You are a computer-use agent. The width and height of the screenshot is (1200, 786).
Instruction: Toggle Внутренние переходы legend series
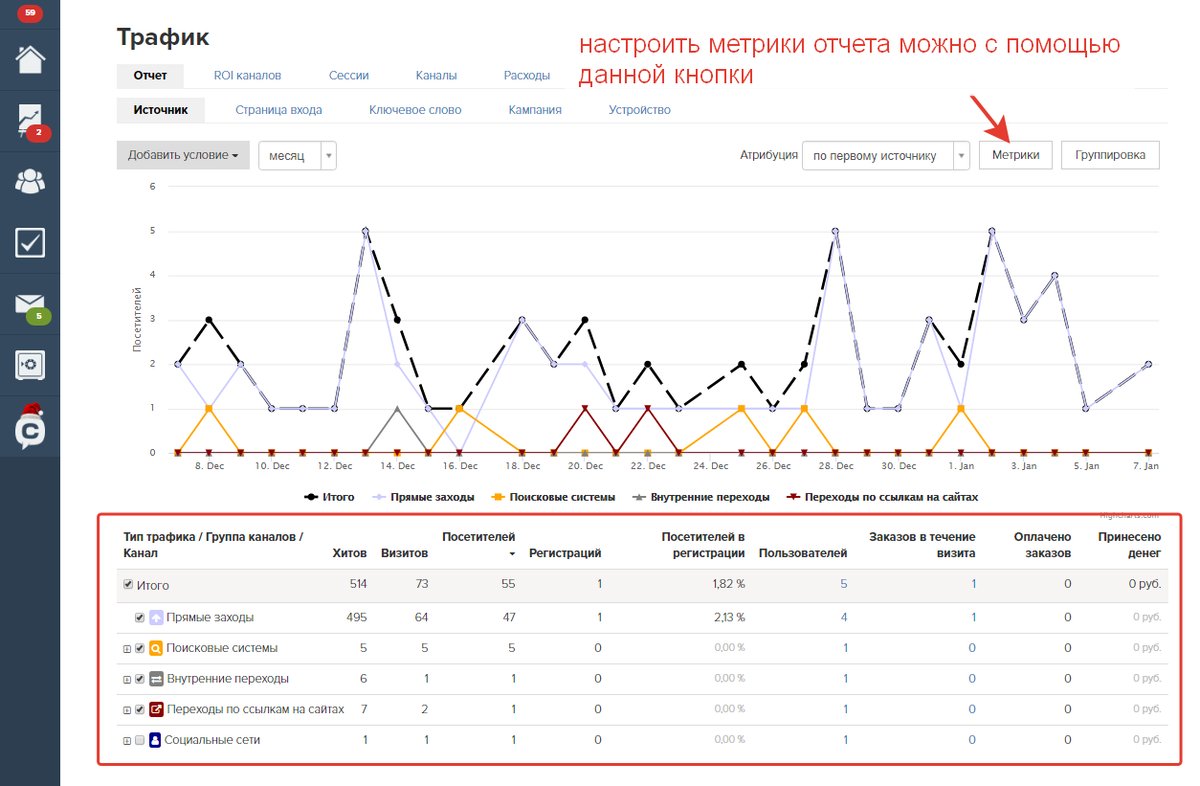pos(701,496)
